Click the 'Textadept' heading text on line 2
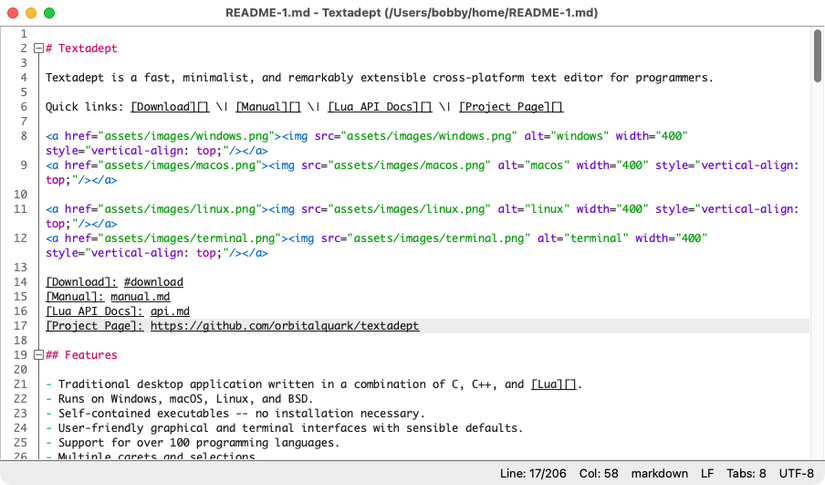The width and height of the screenshot is (825, 485). (88, 48)
